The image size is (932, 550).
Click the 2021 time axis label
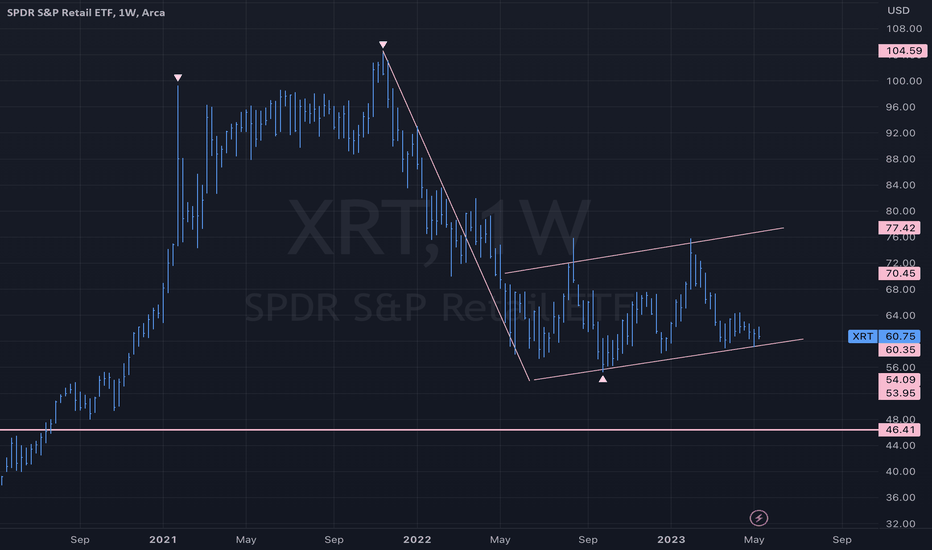tap(163, 540)
